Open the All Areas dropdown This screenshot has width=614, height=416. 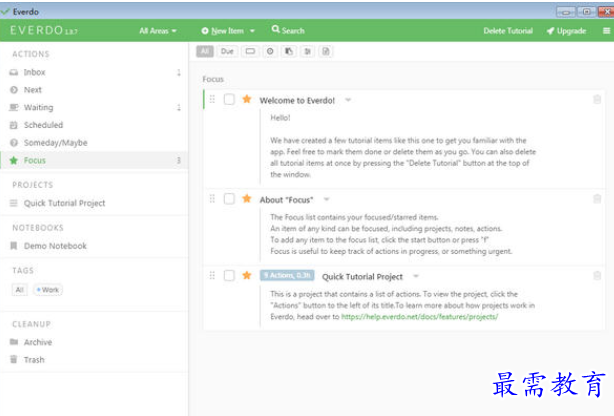158,31
